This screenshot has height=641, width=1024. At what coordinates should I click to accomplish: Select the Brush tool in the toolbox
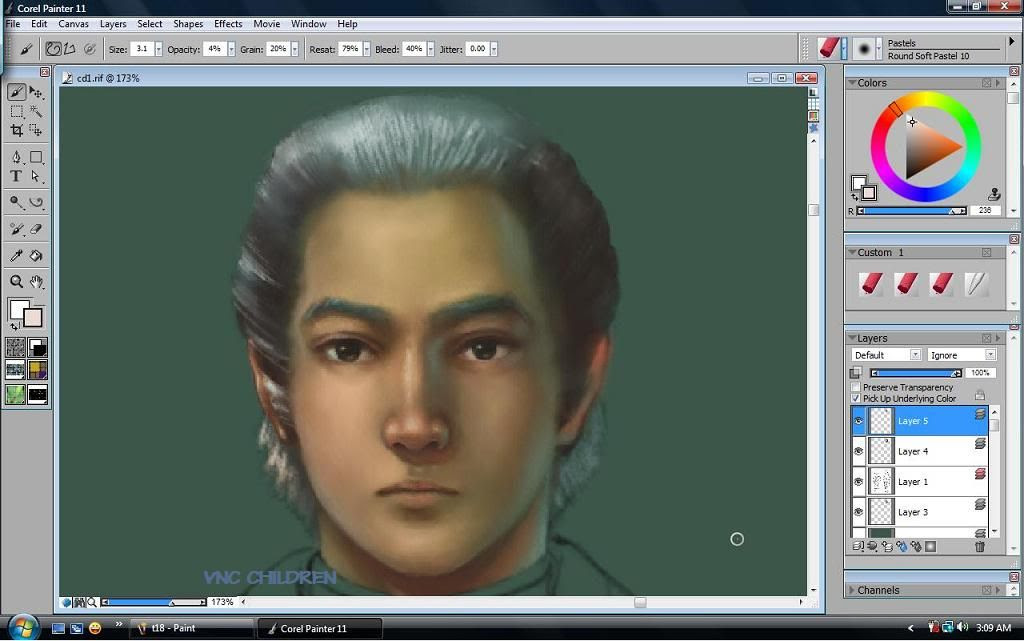coord(16,92)
